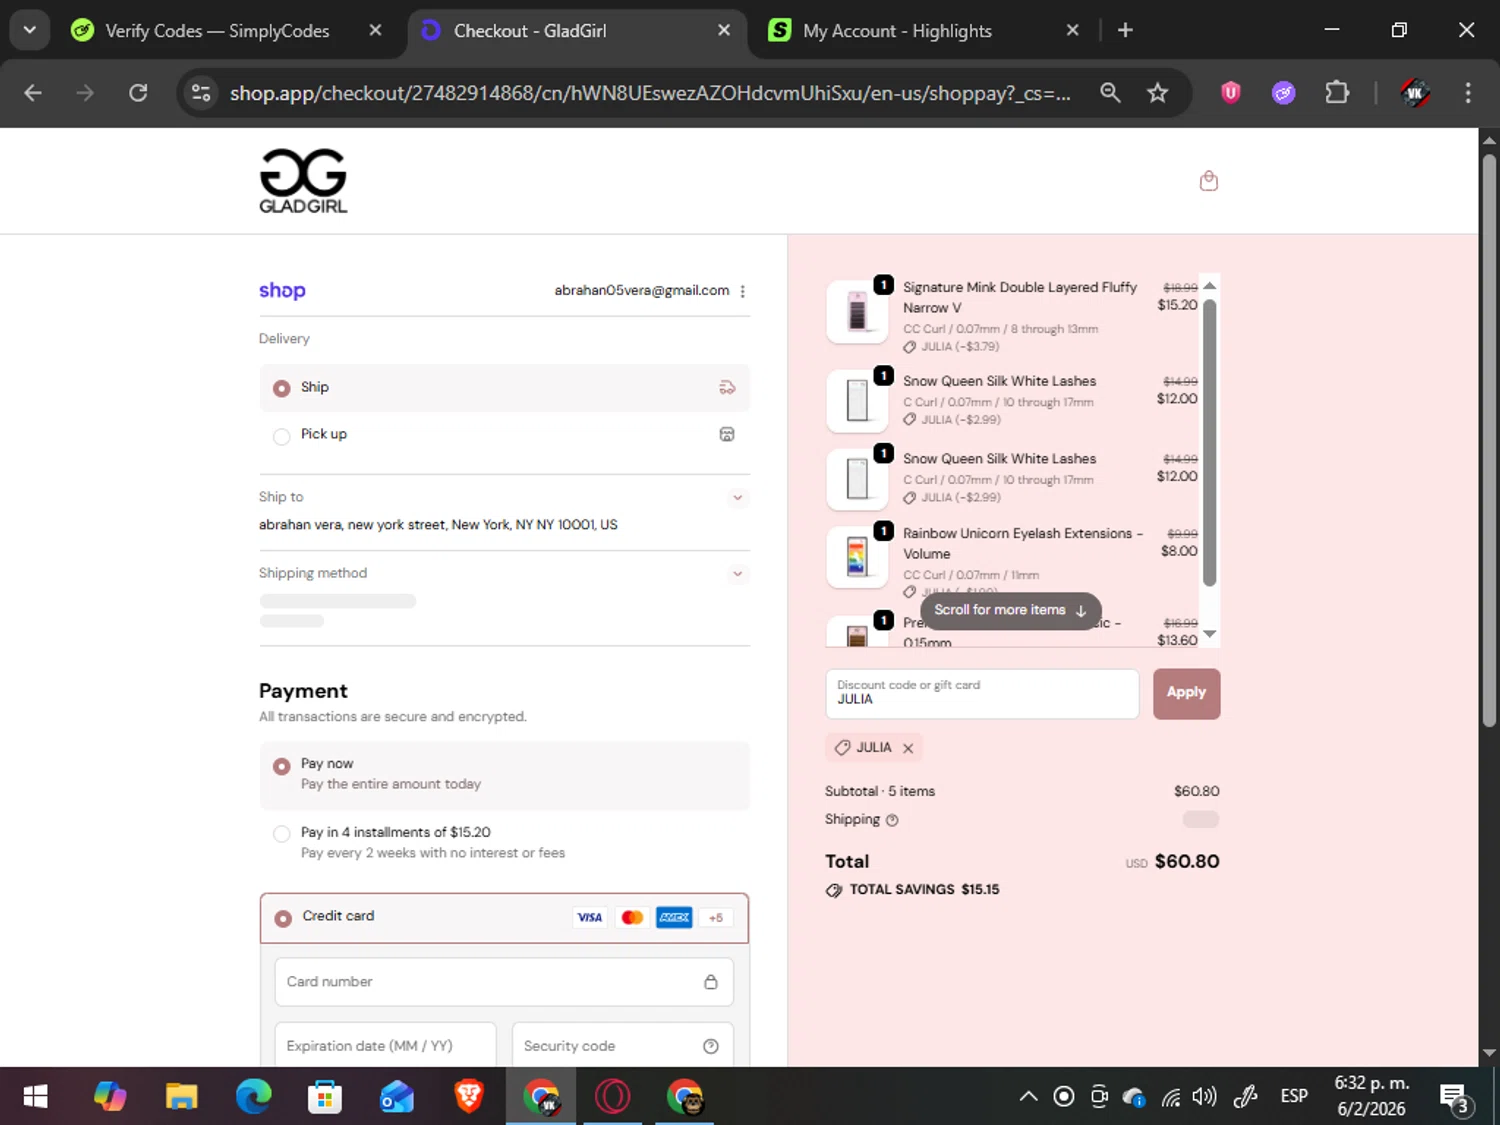Close the Checkout - GladGirl tab

click(724, 31)
